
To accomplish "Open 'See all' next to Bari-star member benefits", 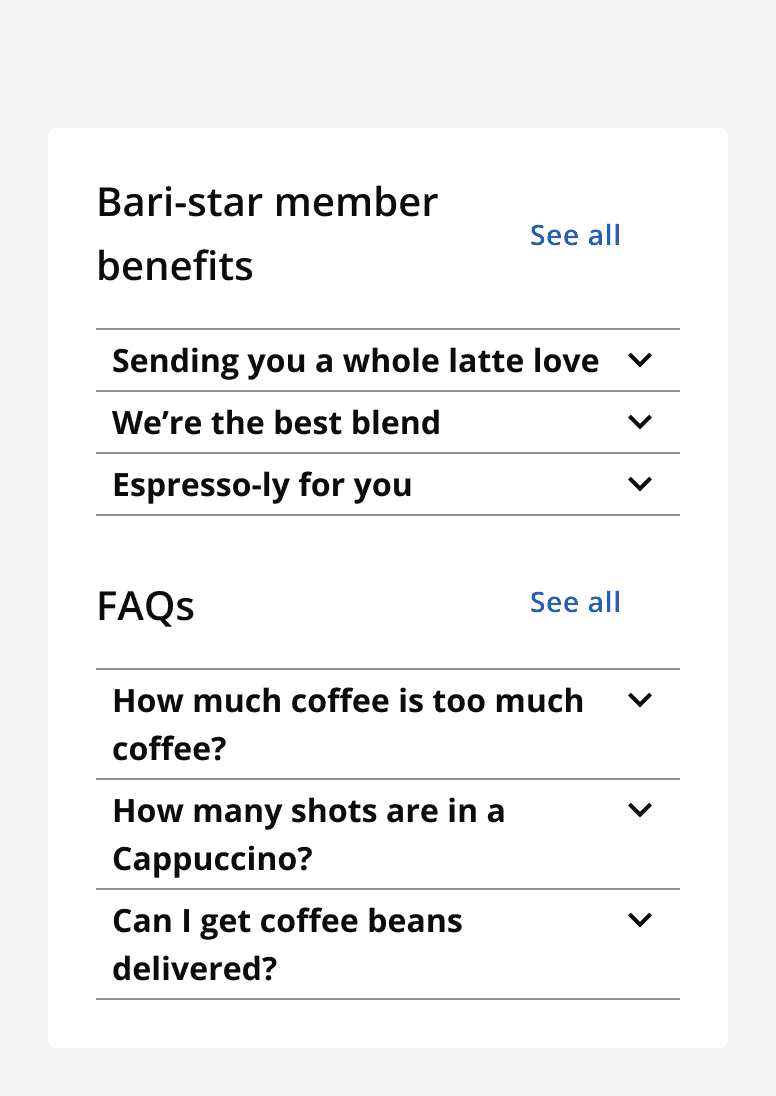I will (x=575, y=235).
